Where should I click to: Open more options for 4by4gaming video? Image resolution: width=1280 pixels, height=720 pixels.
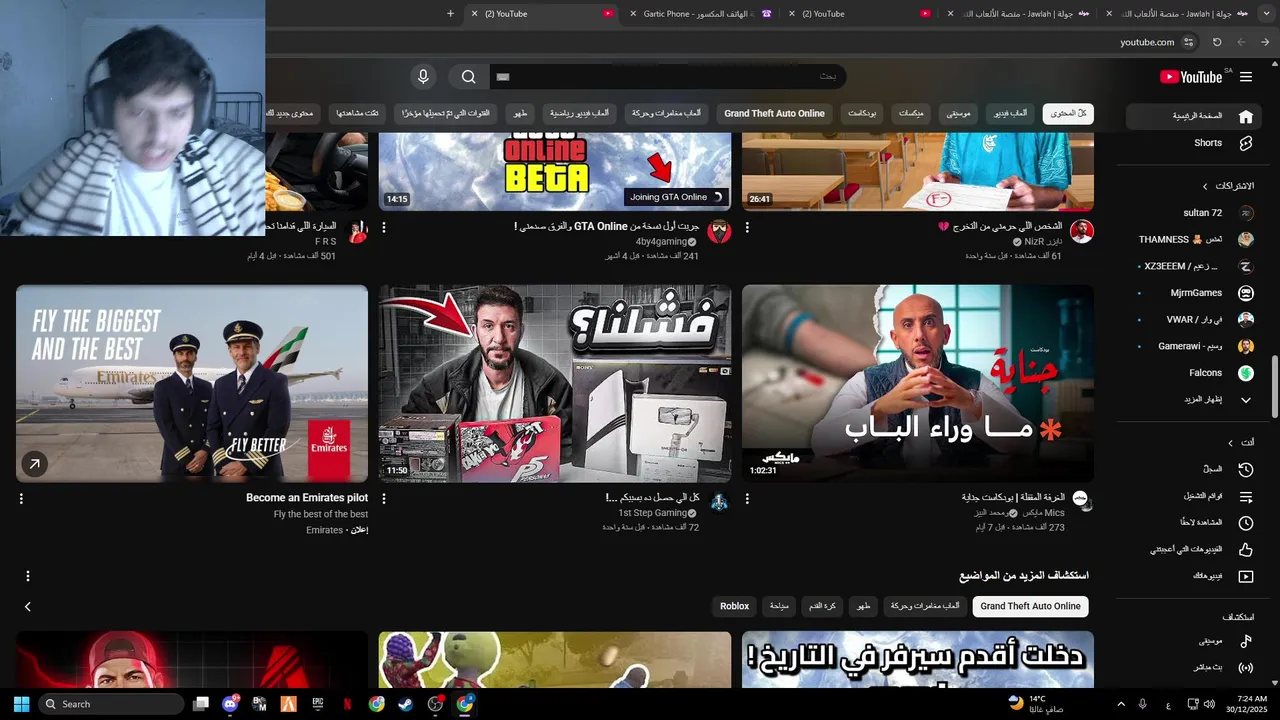pos(384,227)
